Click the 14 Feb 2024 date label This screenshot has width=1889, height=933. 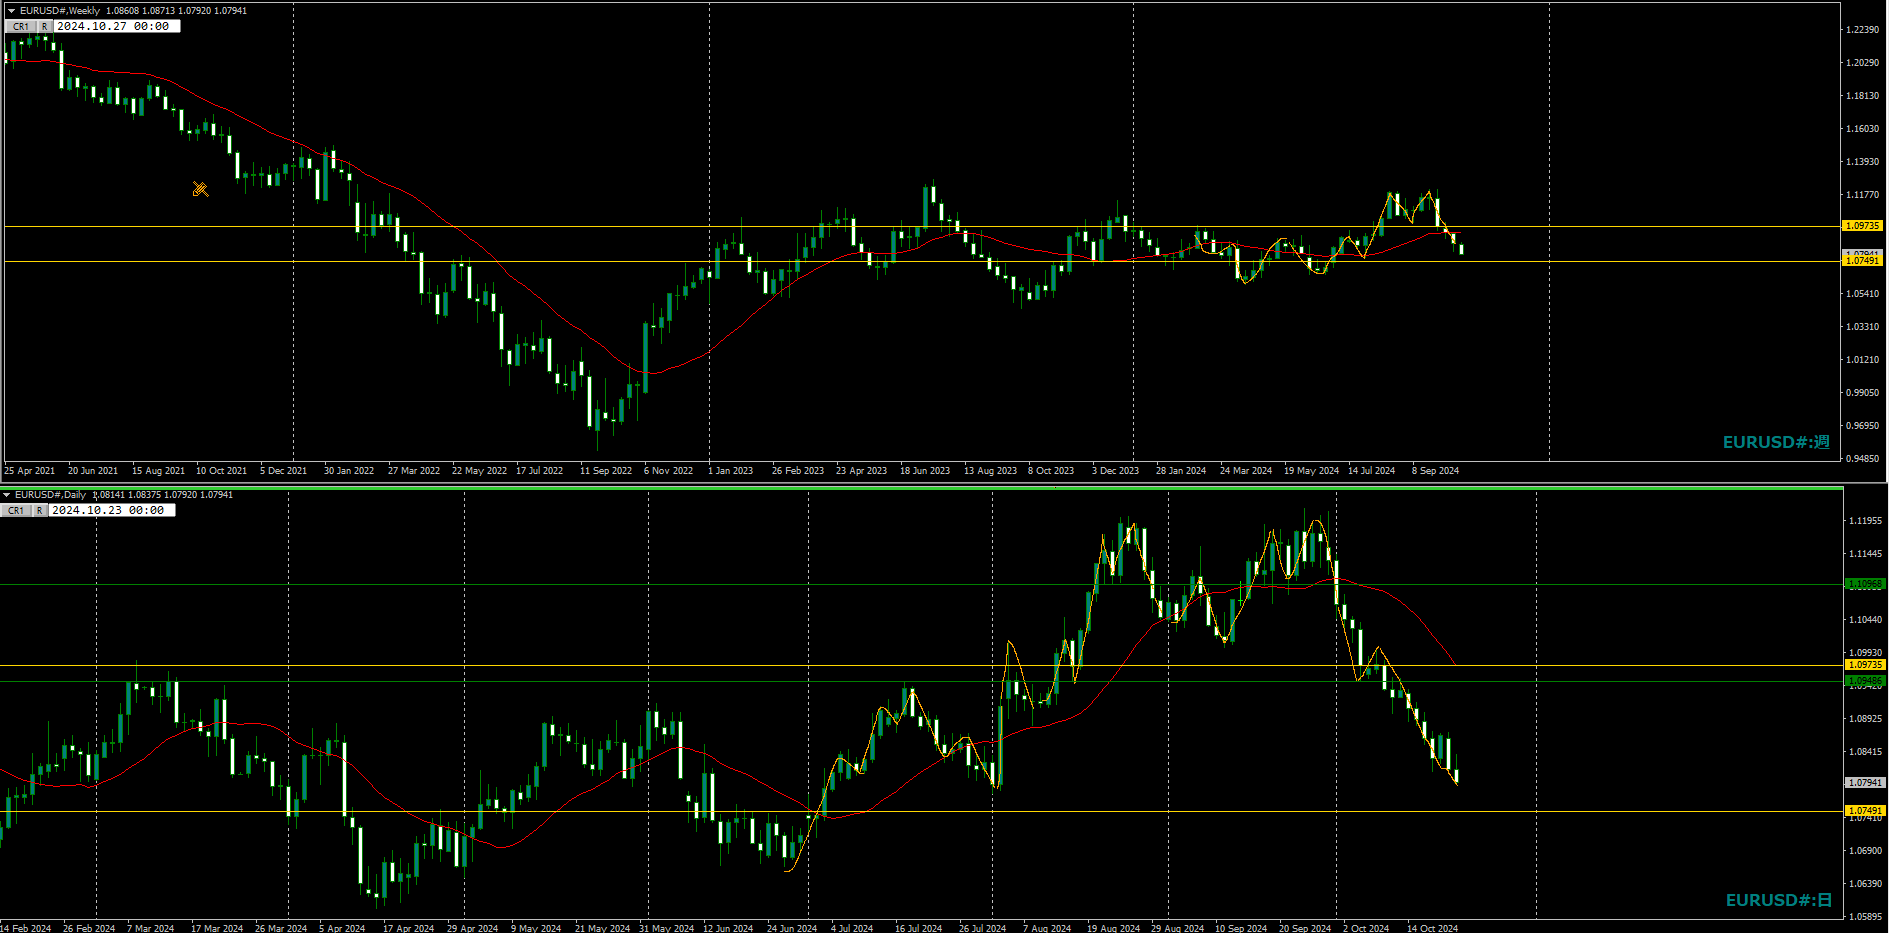26,929
